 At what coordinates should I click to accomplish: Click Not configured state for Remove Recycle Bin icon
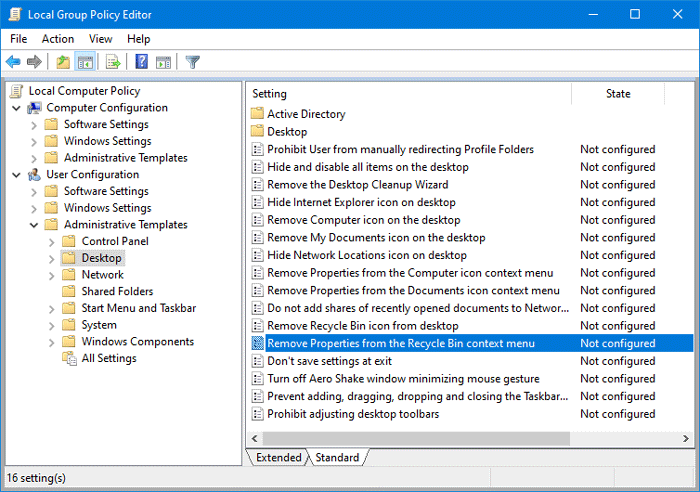click(x=618, y=326)
